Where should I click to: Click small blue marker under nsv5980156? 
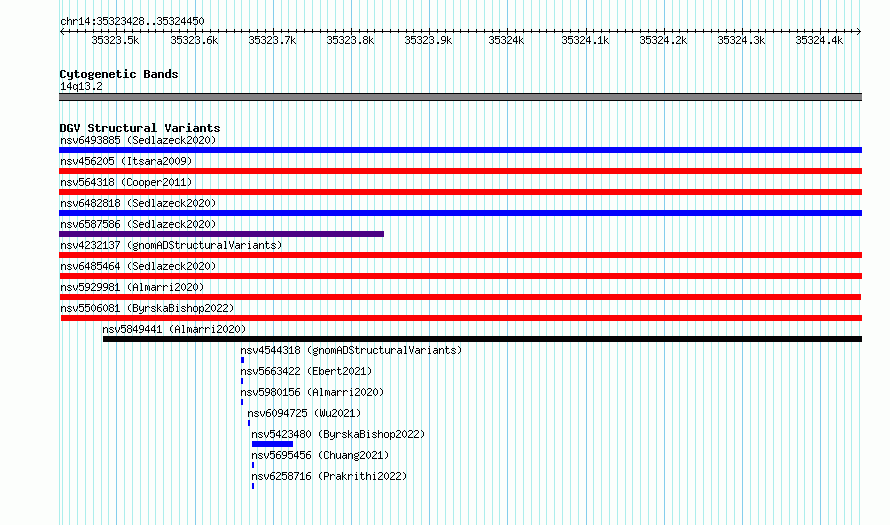click(242, 402)
